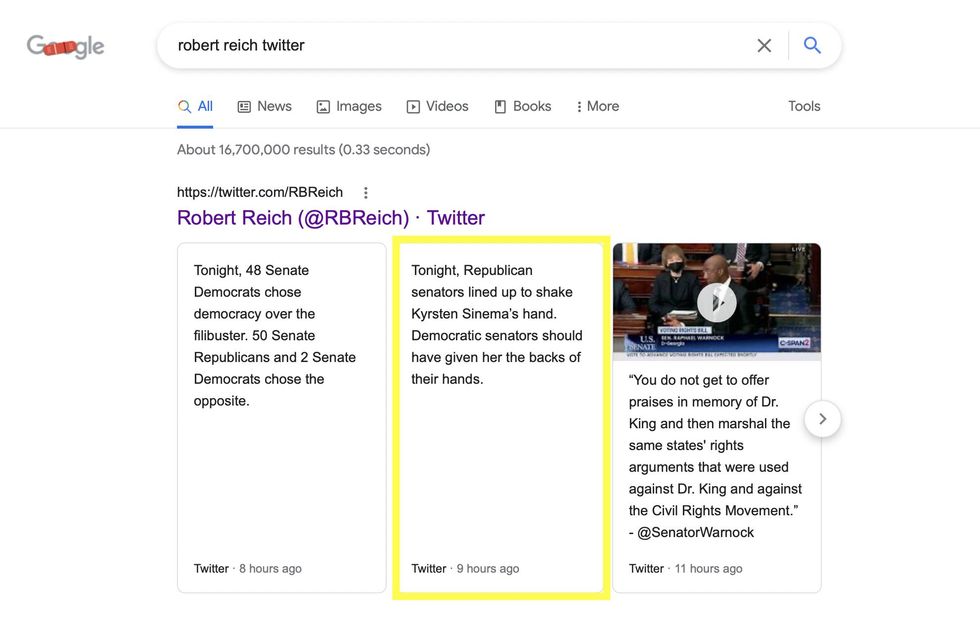This screenshot has width=980, height=636.
Task: Switch to the Images tab
Action: [349, 106]
